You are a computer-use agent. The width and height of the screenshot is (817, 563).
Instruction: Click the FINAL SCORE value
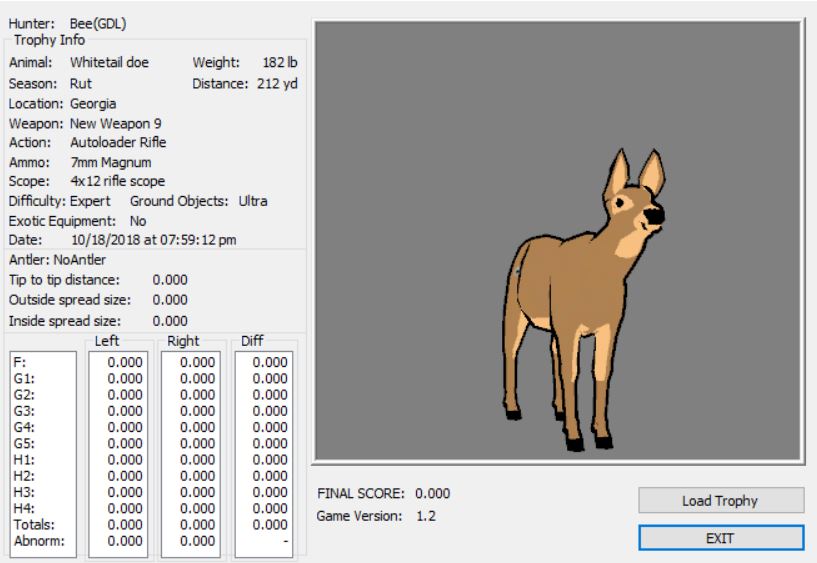[x=432, y=494]
